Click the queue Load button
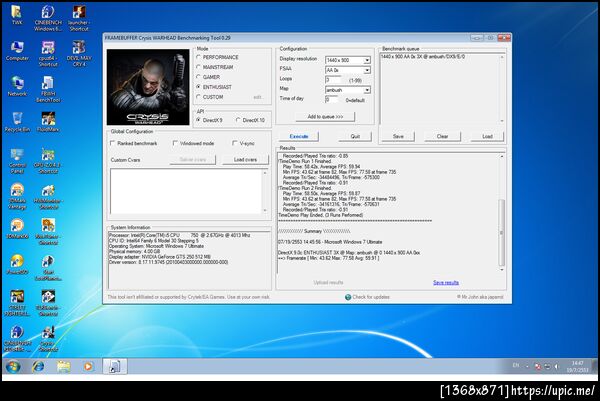 pos(487,136)
